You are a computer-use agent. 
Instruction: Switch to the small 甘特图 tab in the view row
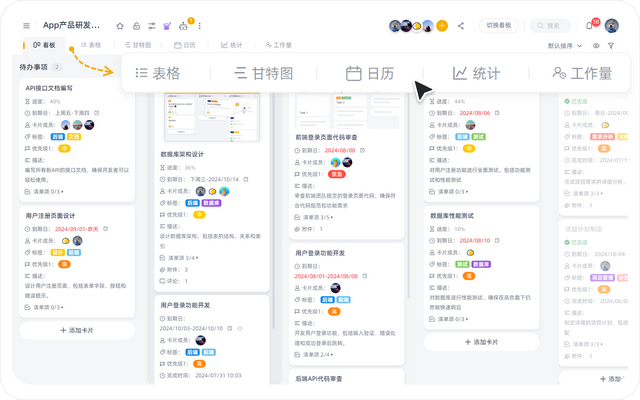(138, 45)
